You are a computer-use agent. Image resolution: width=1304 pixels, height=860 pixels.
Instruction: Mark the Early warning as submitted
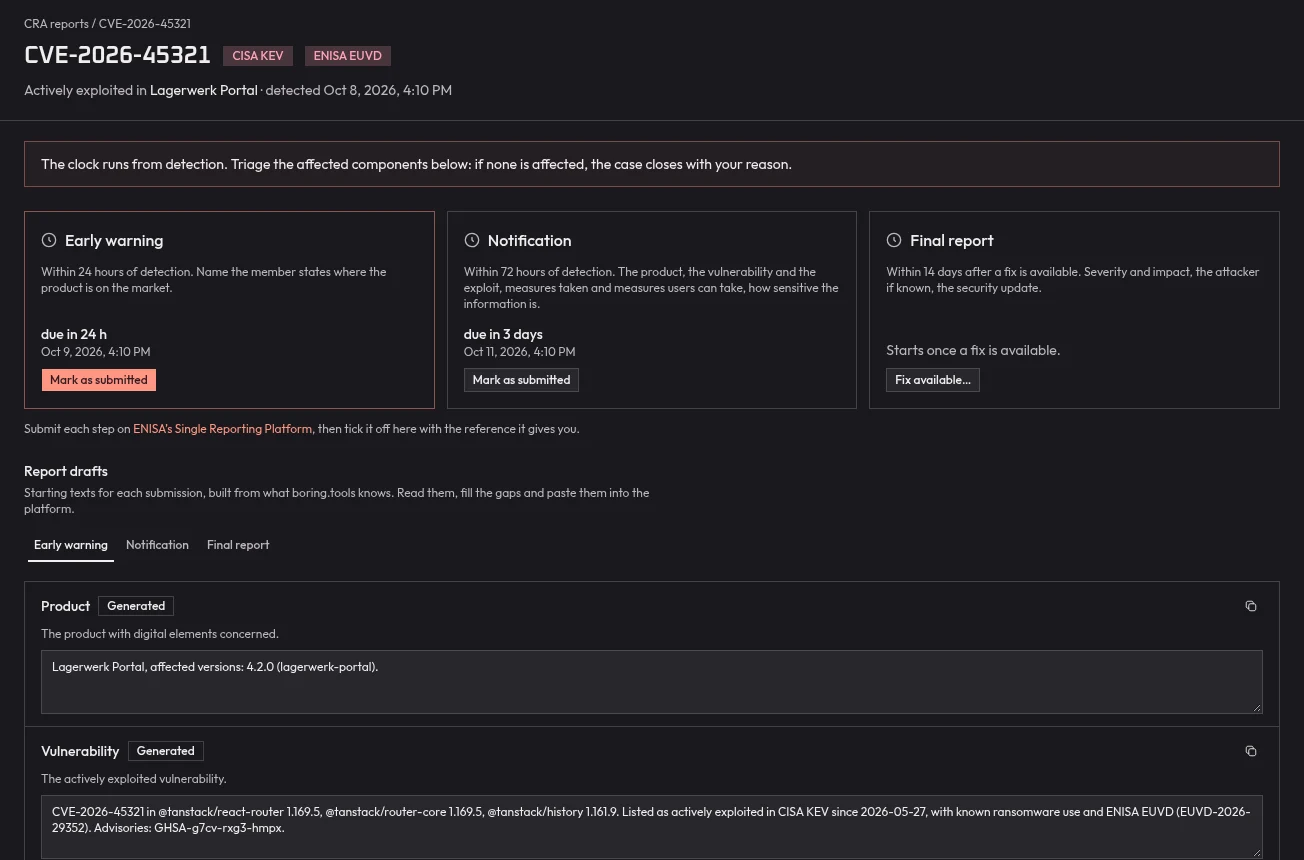click(x=99, y=380)
